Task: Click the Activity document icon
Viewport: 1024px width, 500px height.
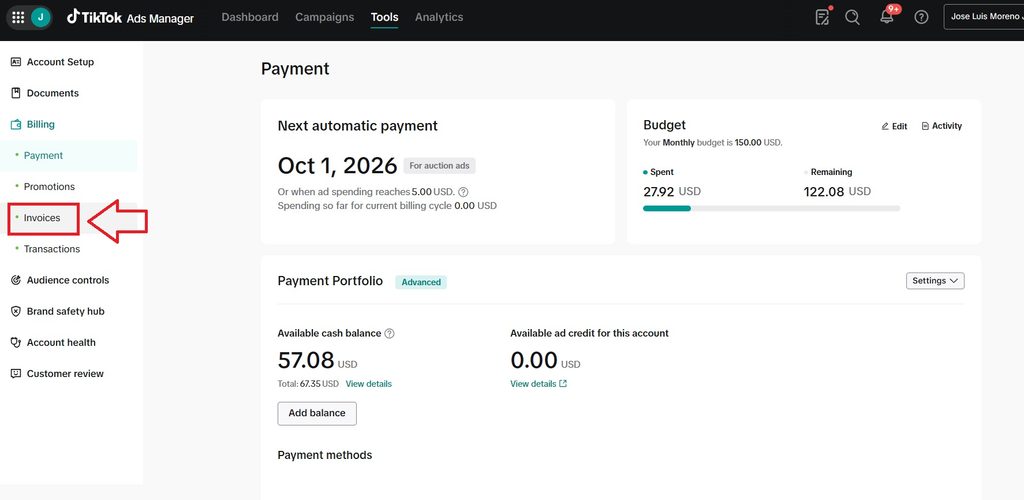Action: point(925,126)
